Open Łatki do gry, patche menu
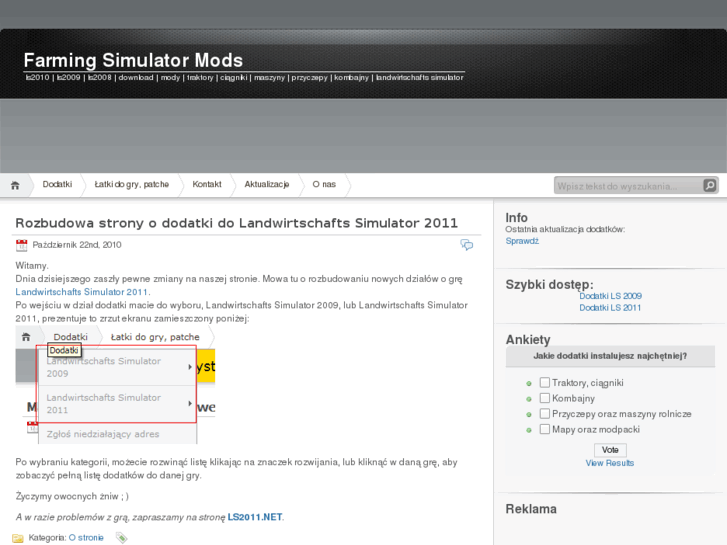 pyautogui.click(x=132, y=184)
